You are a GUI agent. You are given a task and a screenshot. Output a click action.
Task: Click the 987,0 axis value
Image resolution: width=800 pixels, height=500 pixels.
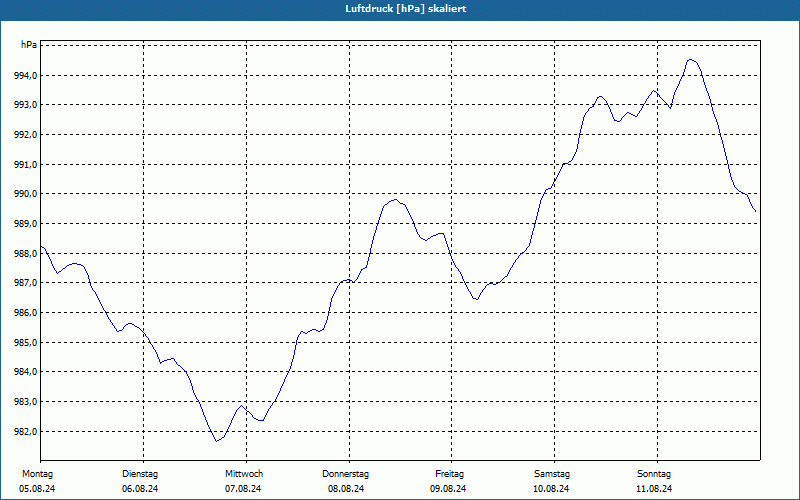(x=25, y=283)
